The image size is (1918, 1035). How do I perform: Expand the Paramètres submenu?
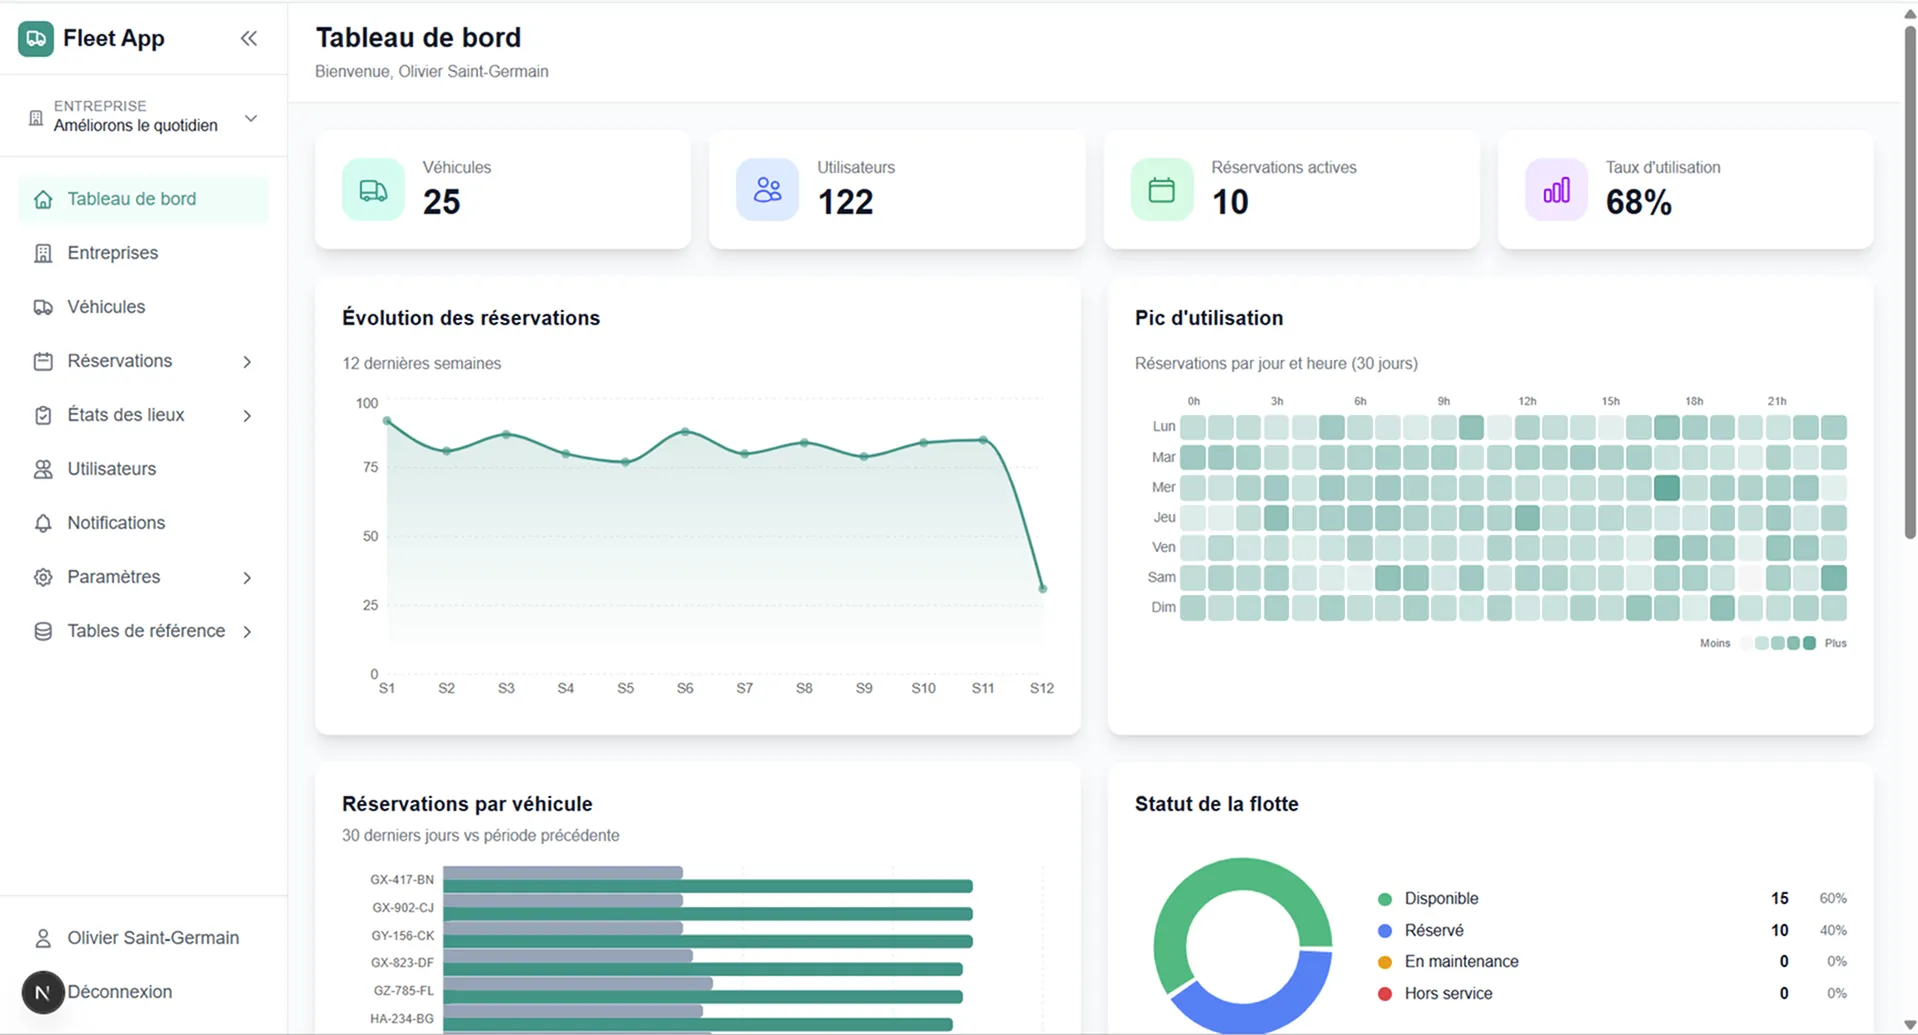pyautogui.click(x=247, y=577)
